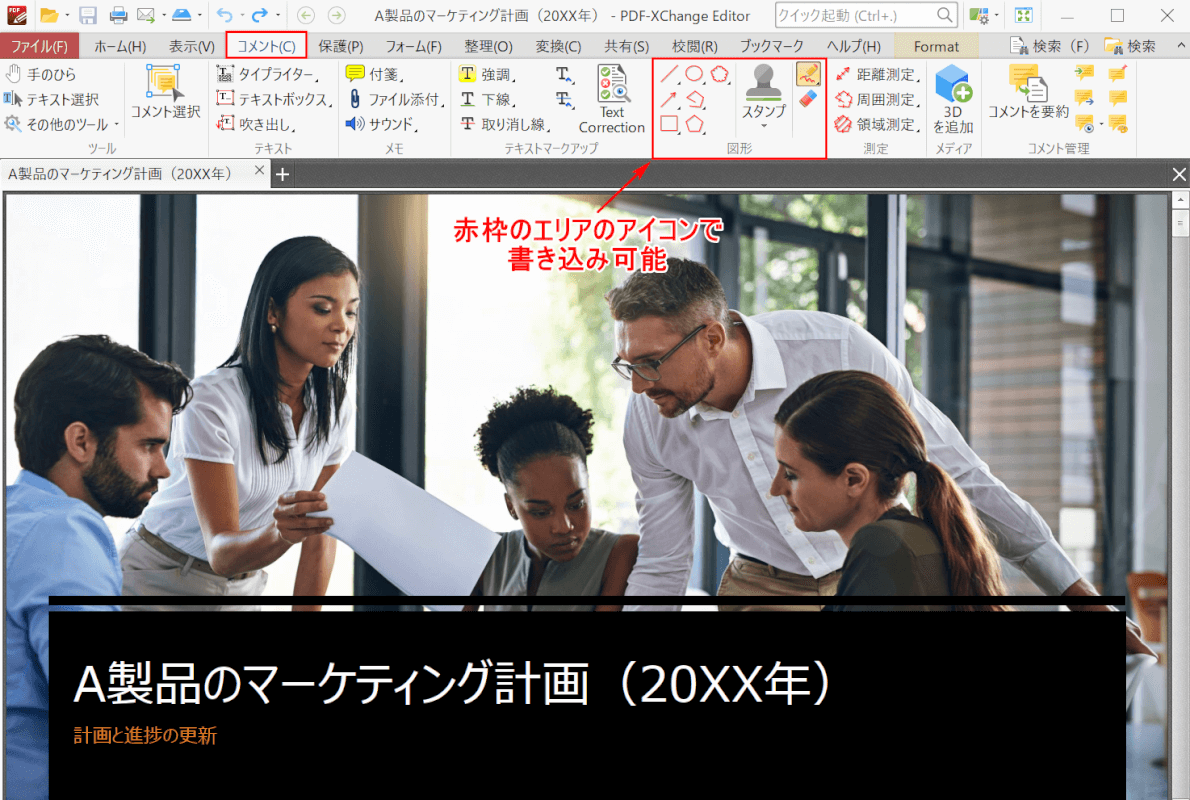The height and width of the screenshot is (800, 1190).
Task: Redo the last undone action
Action: coord(260,15)
